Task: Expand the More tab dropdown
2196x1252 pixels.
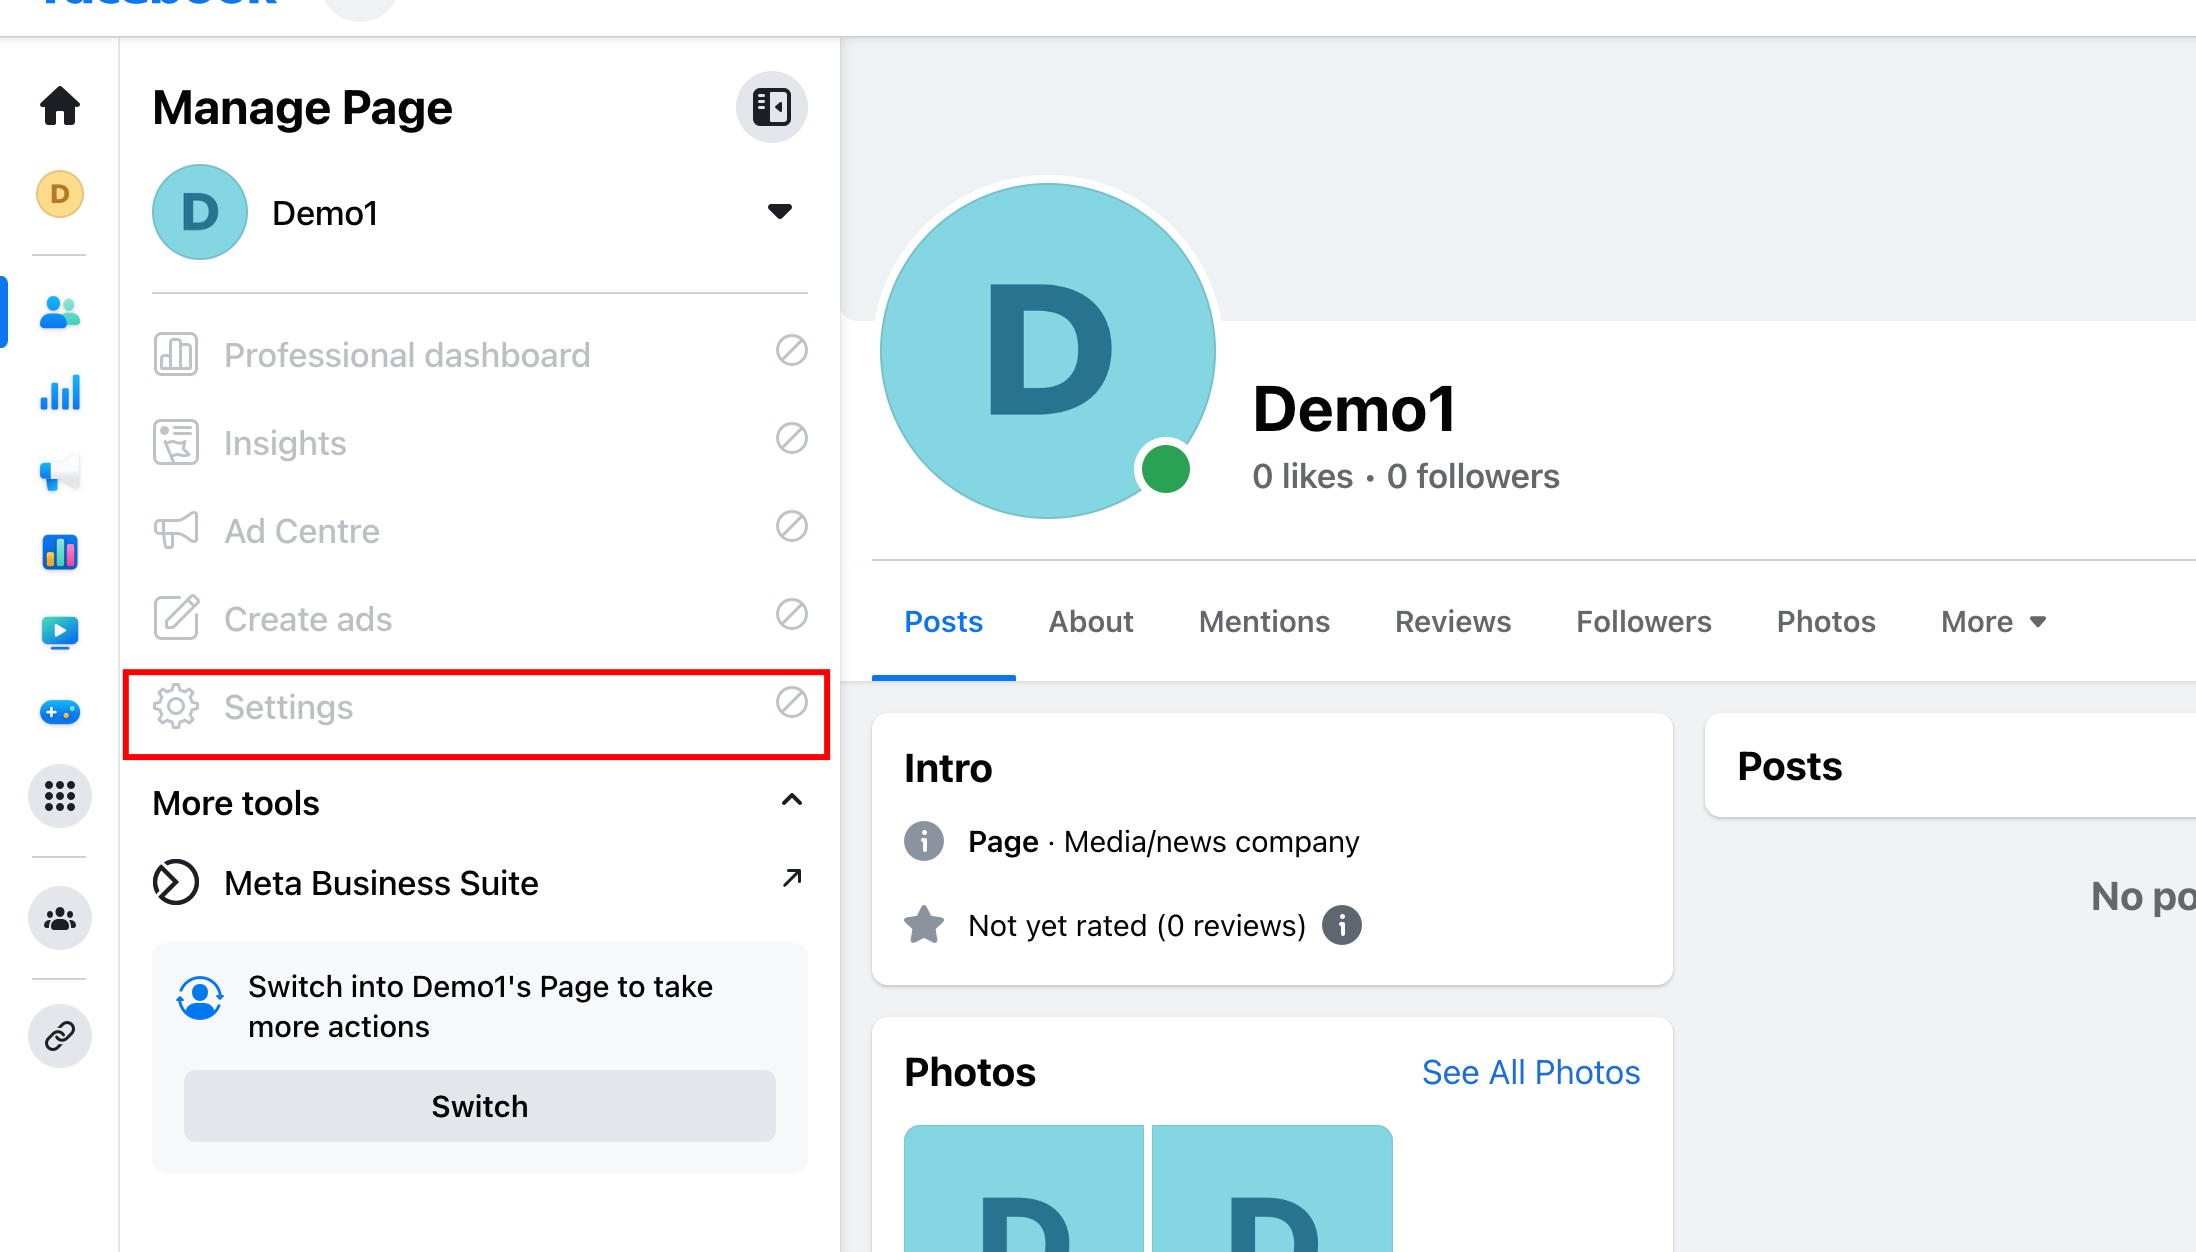Action: pyautogui.click(x=1994, y=622)
